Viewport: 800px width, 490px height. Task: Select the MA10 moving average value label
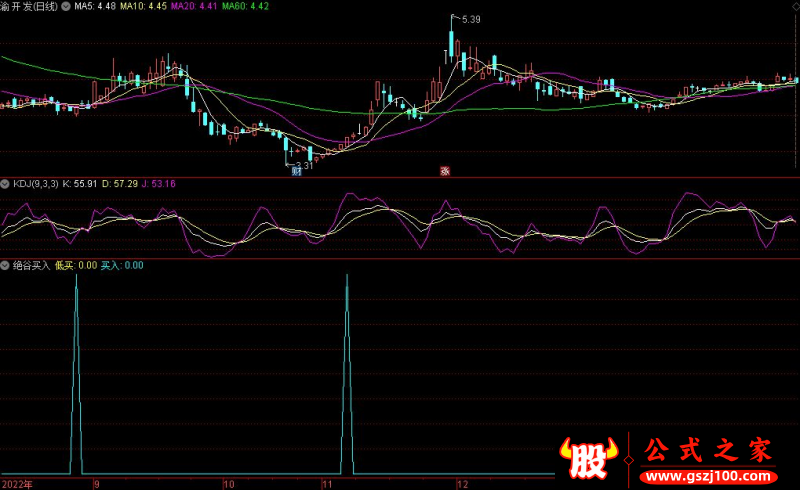pyautogui.click(x=144, y=6)
